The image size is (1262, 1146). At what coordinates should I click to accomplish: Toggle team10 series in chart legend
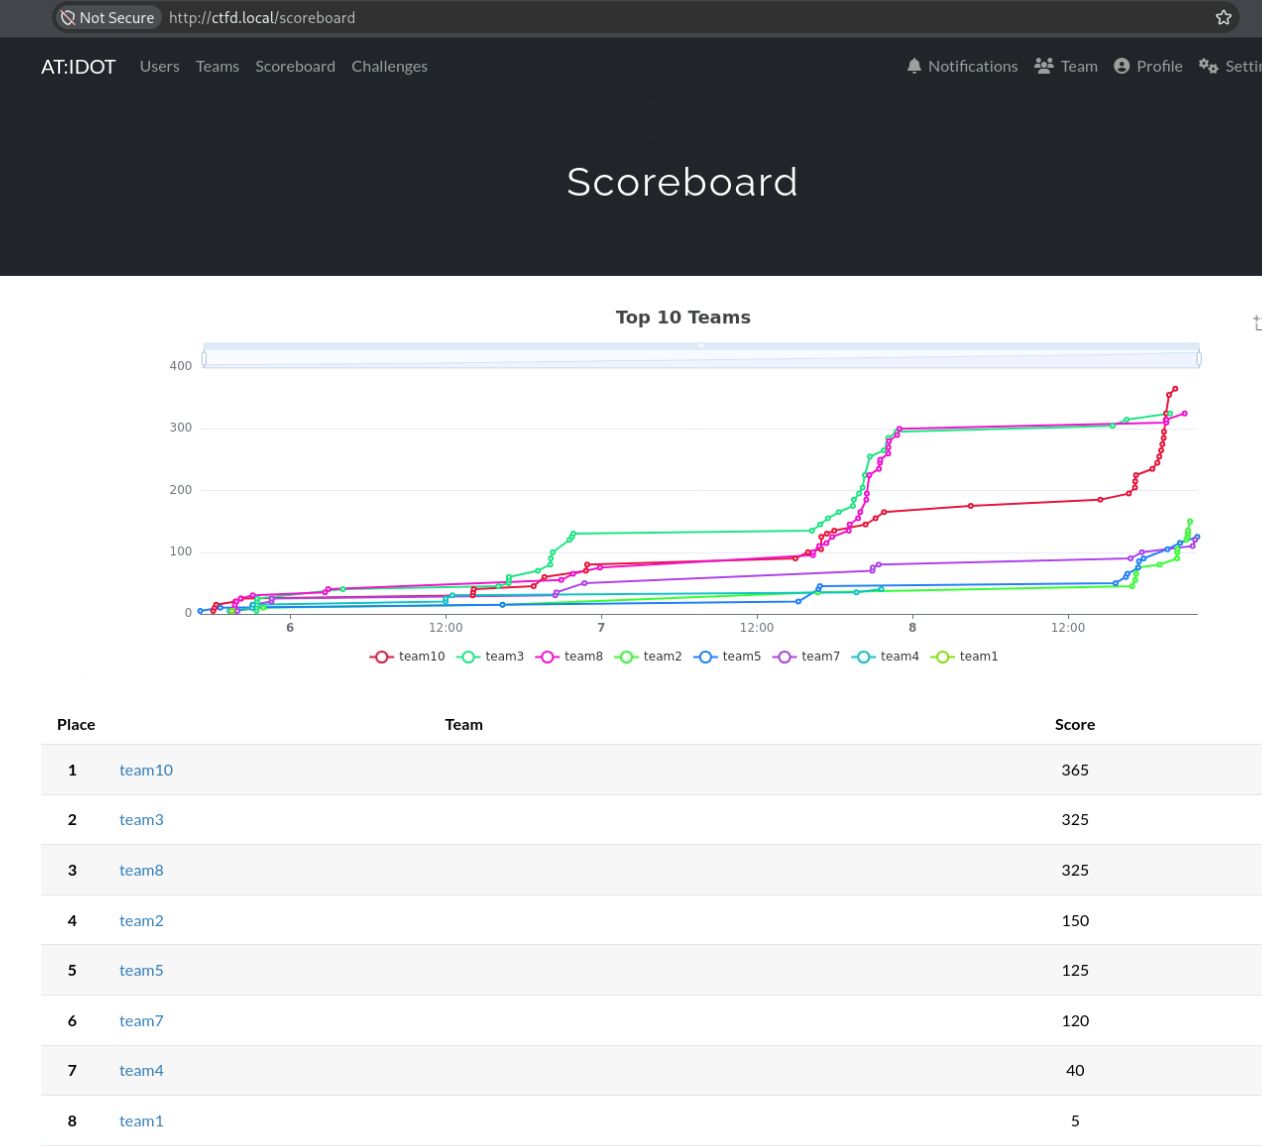click(x=407, y=656)
